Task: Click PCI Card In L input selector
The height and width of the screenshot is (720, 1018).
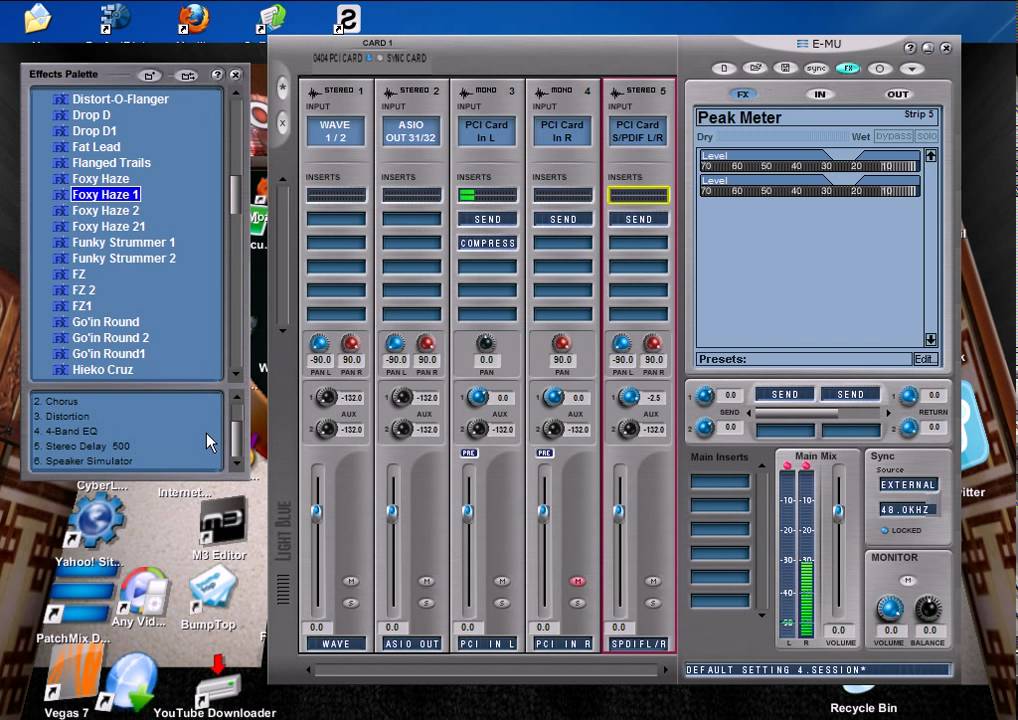Action: coord(486,131)
